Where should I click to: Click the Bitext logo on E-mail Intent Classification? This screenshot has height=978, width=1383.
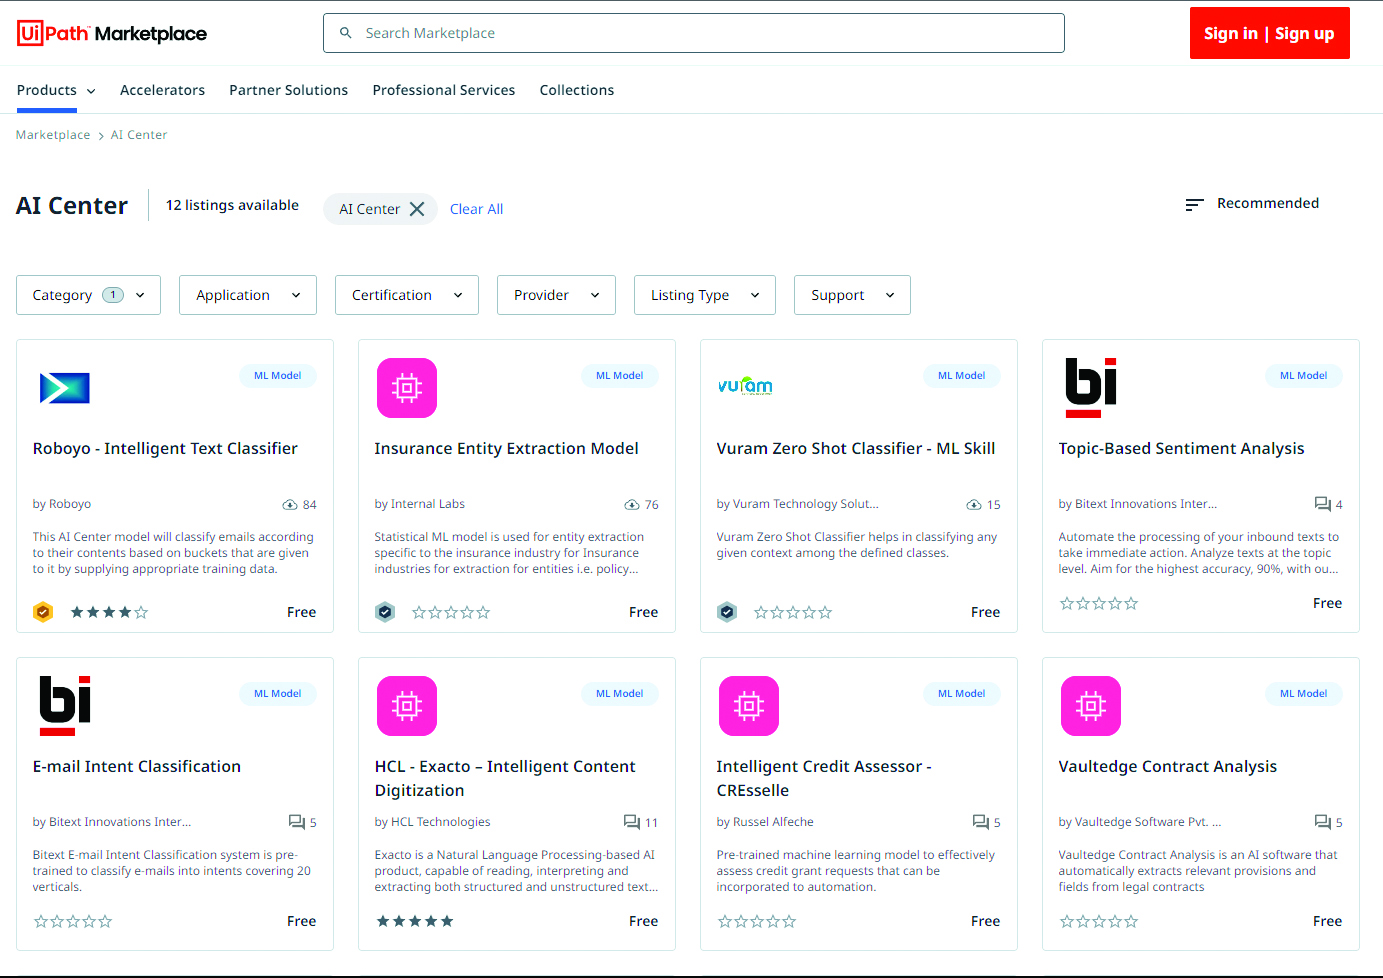[x=65, y=705]
